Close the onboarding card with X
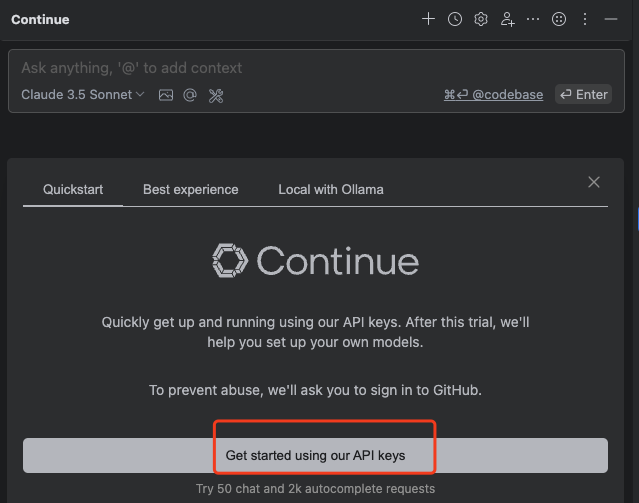The width and height of the screenshot is (639, 503). (594, 182)
